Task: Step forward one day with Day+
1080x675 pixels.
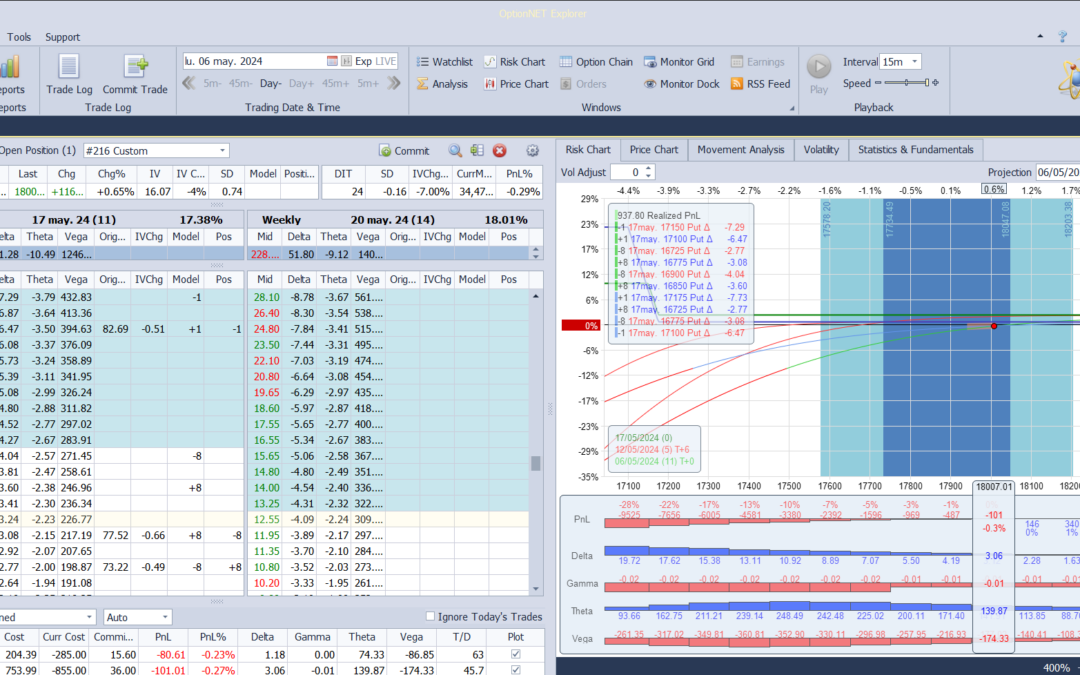Action: coord(301,83)
